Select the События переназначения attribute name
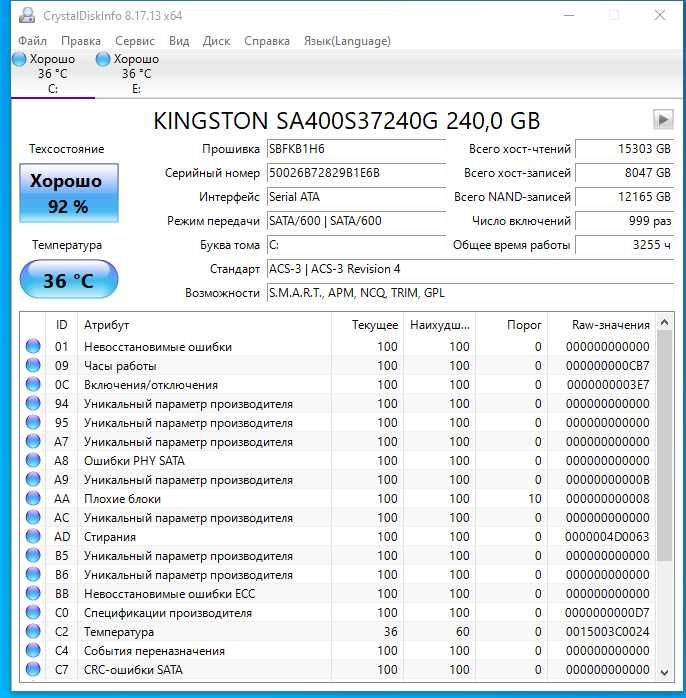This screenshot has height=698, width=686. click(x=154, y=651)
